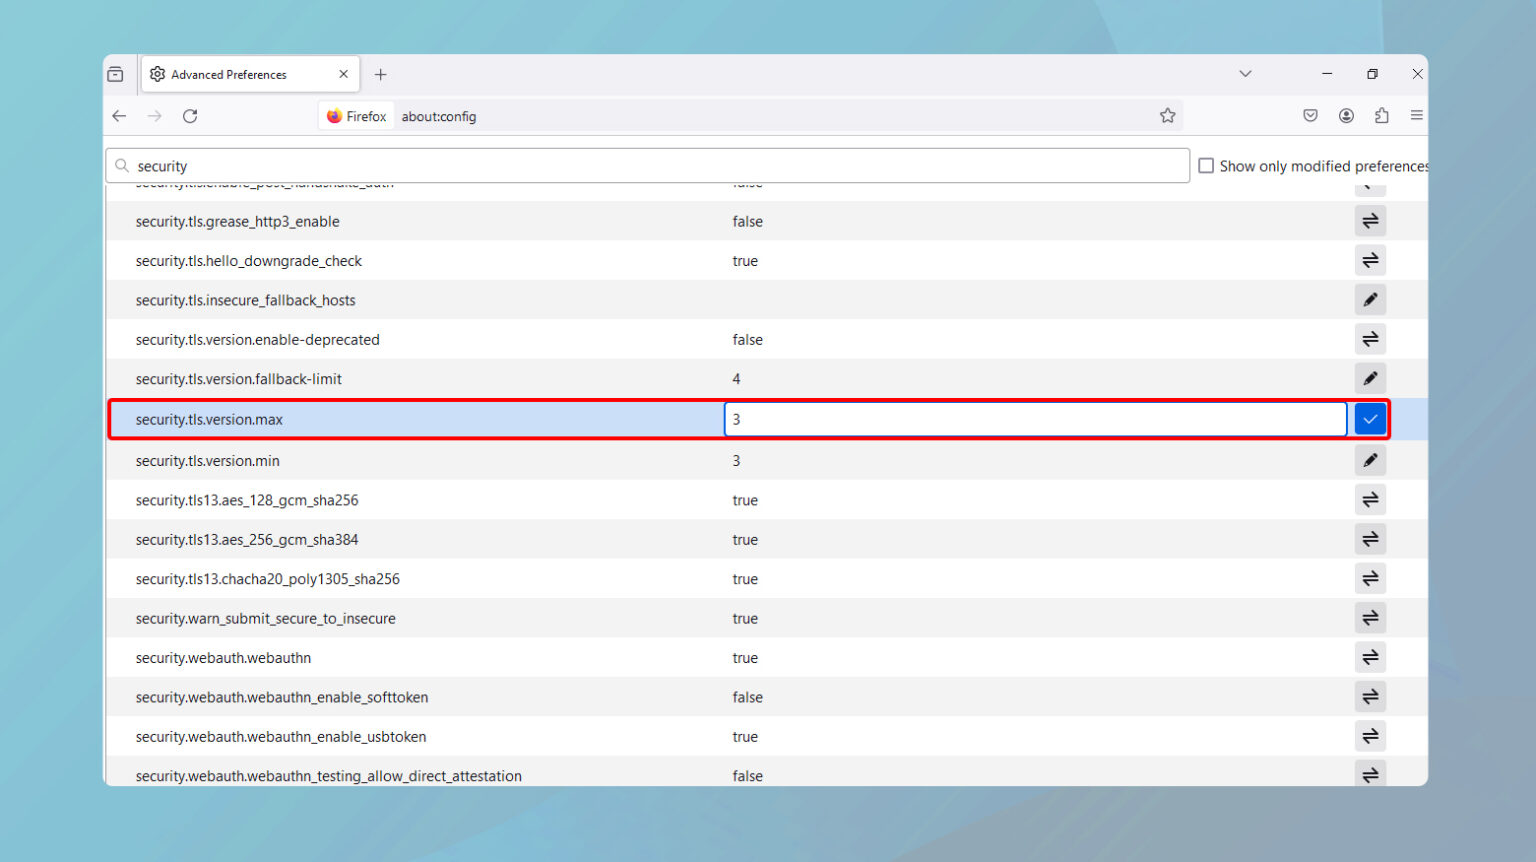Bookmark this page with star icon
This screenshot has width=1536, height=862.
pos(1167,116)
